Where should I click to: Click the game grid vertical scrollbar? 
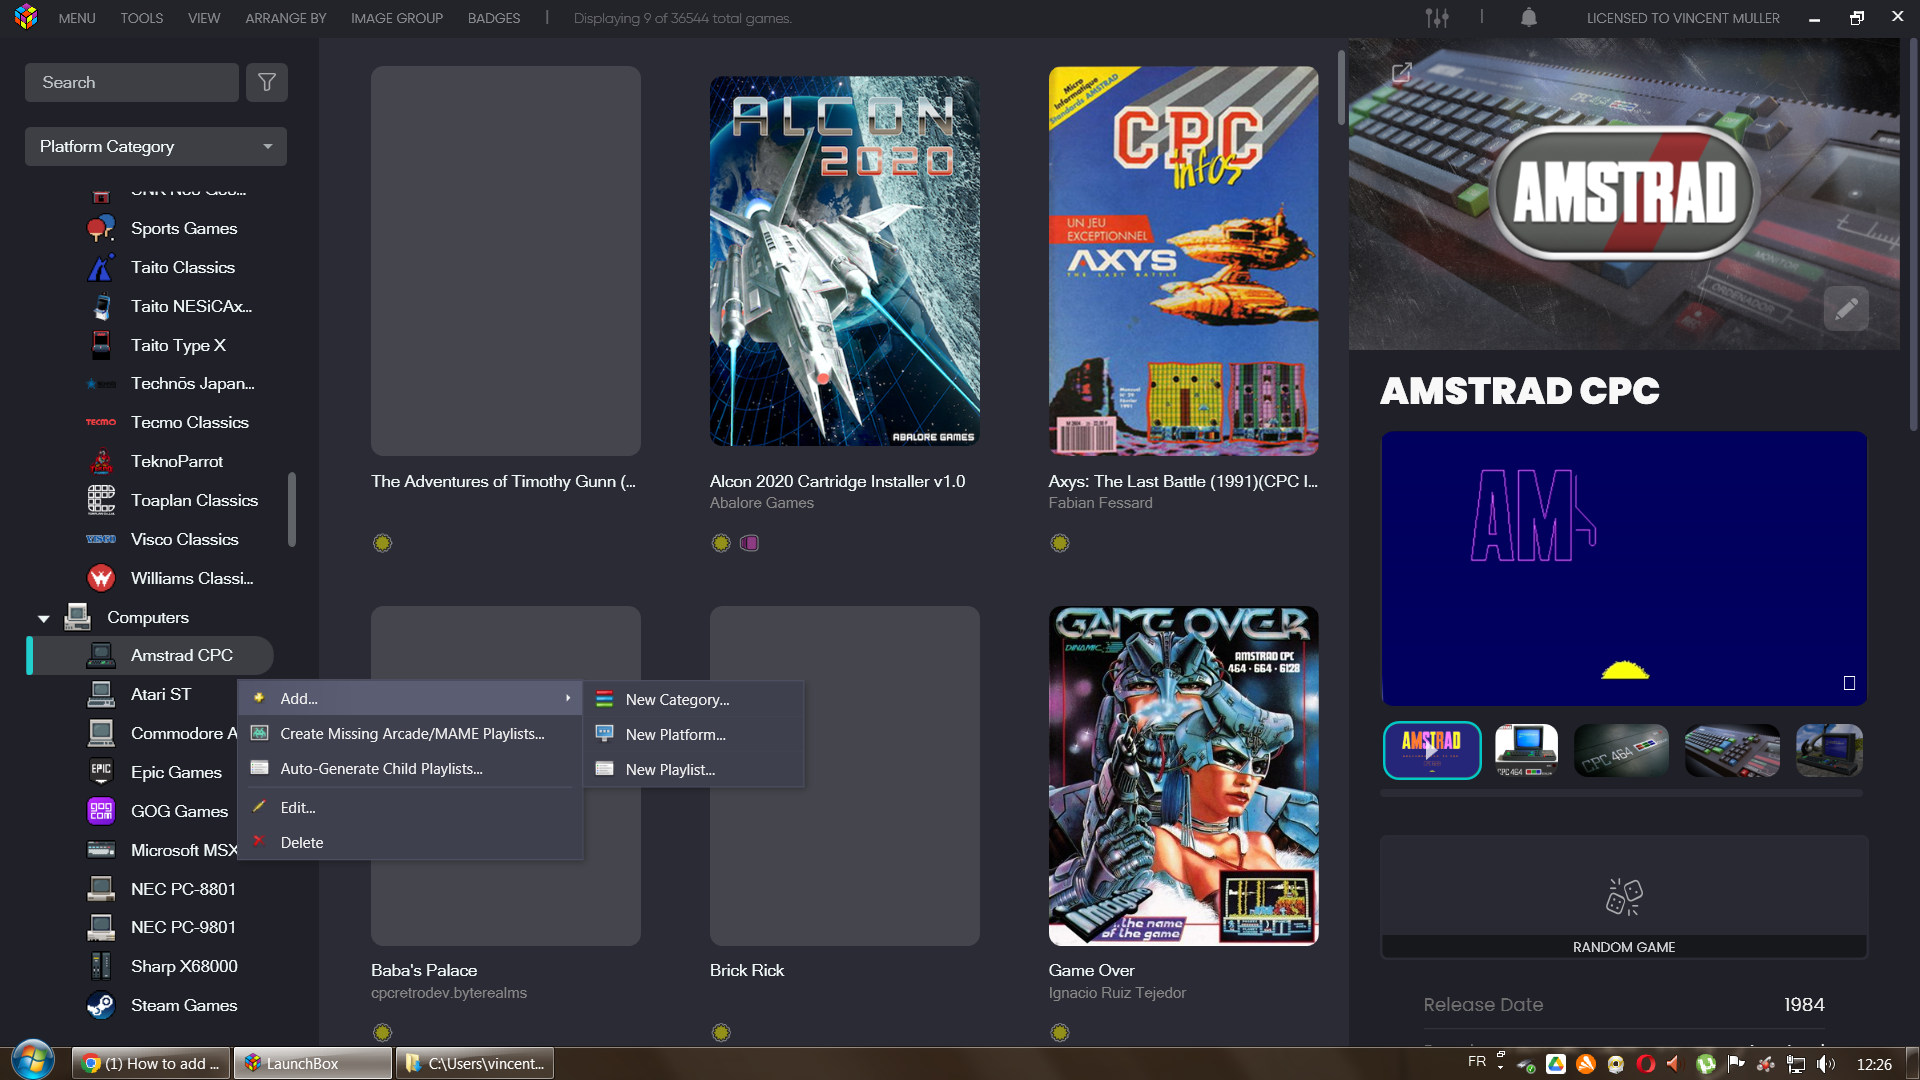click(x=1341, y=88)
